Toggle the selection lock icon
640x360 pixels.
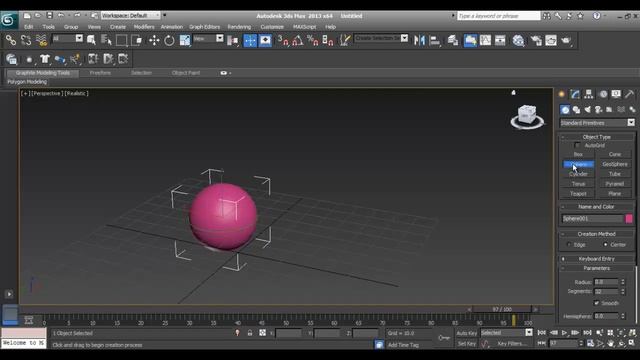(250, 333)
